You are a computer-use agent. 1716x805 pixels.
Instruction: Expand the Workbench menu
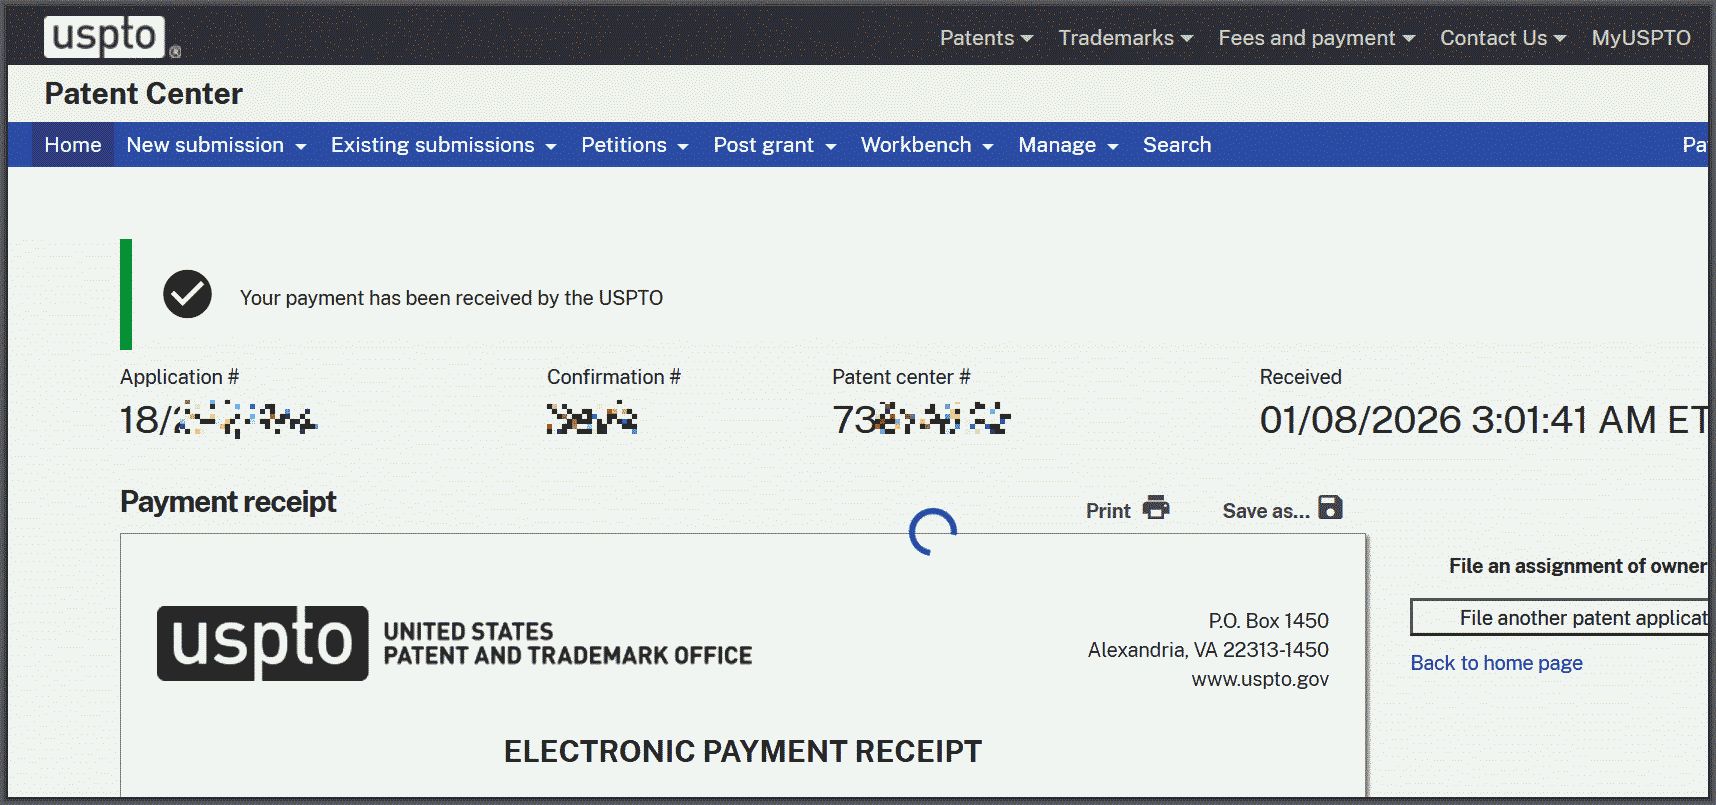pyautogui.click(x=926, y=145)
